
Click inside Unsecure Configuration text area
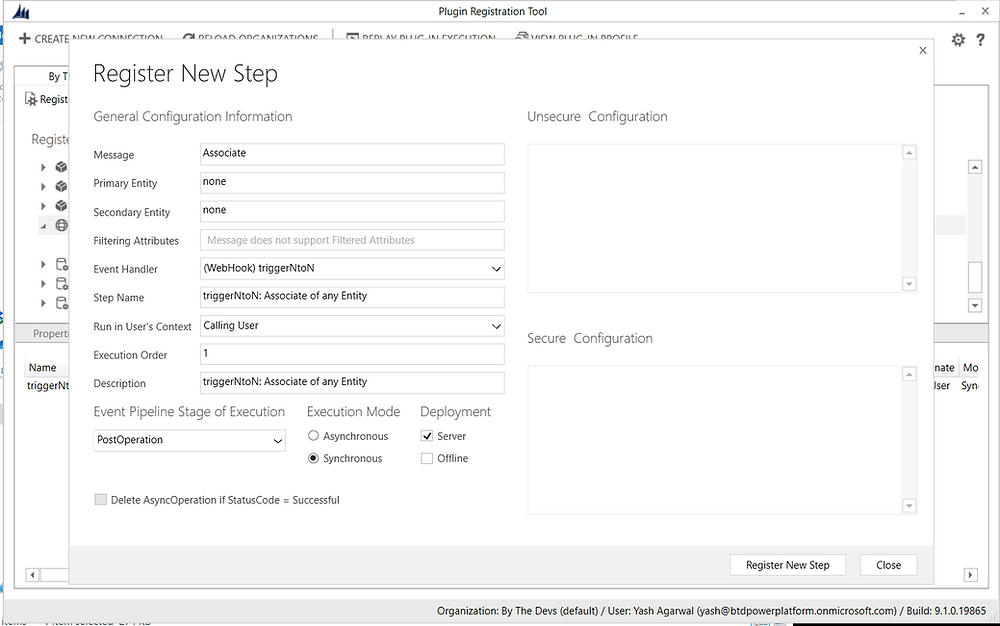[715, 218]
